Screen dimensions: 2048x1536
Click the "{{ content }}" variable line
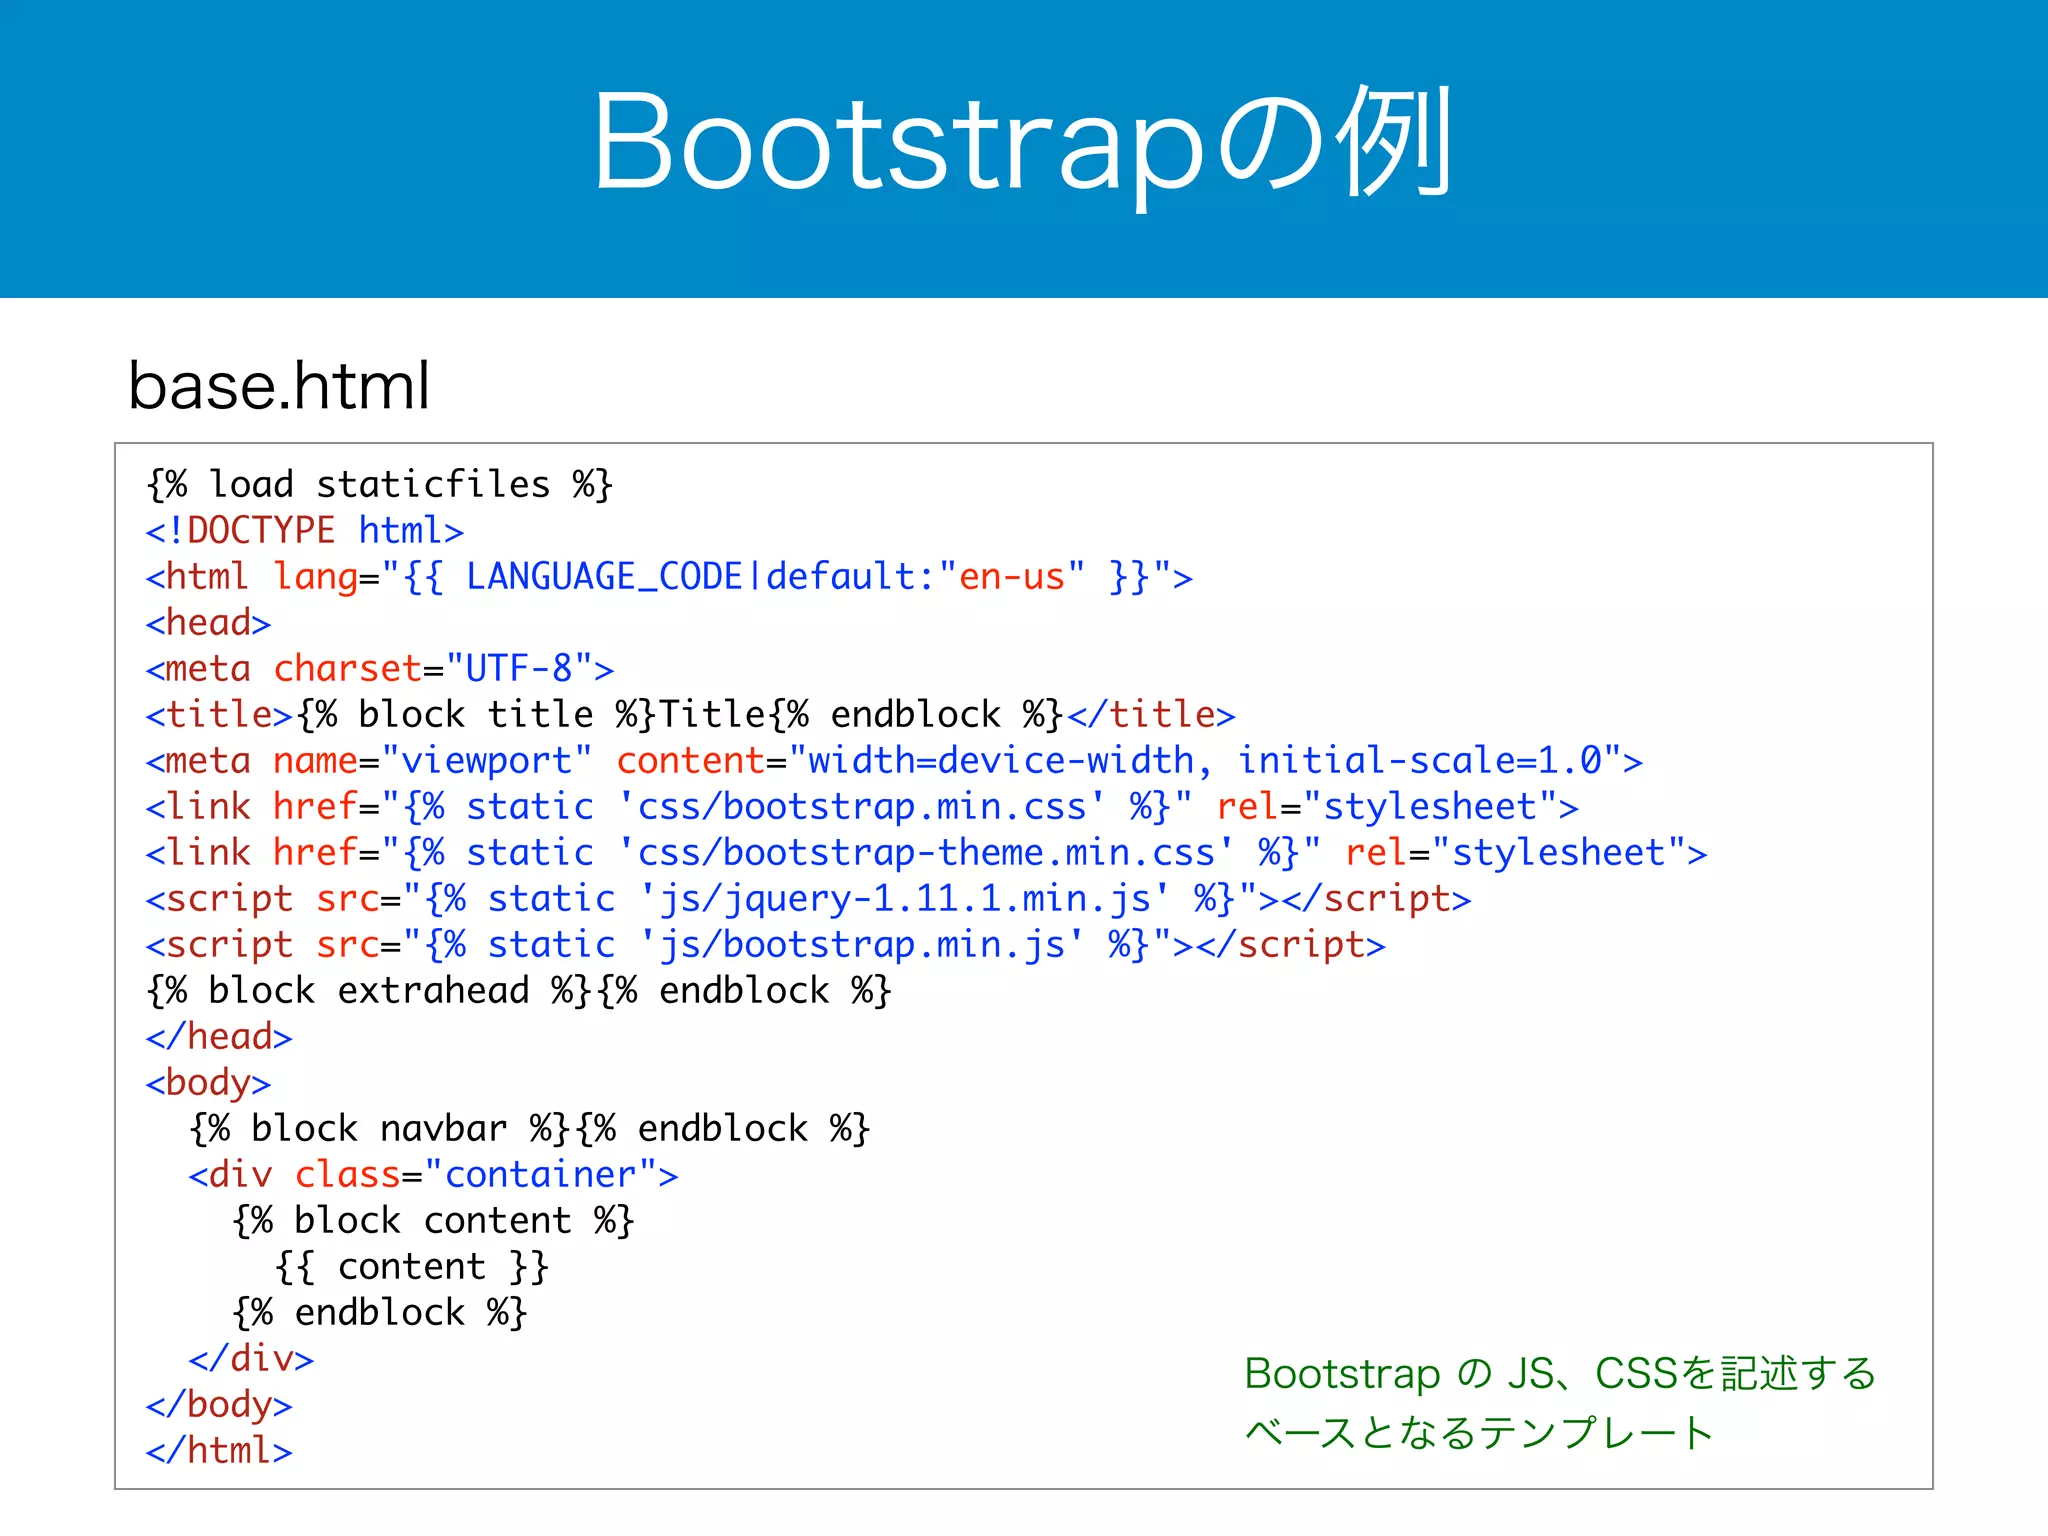click(411, 1267)
